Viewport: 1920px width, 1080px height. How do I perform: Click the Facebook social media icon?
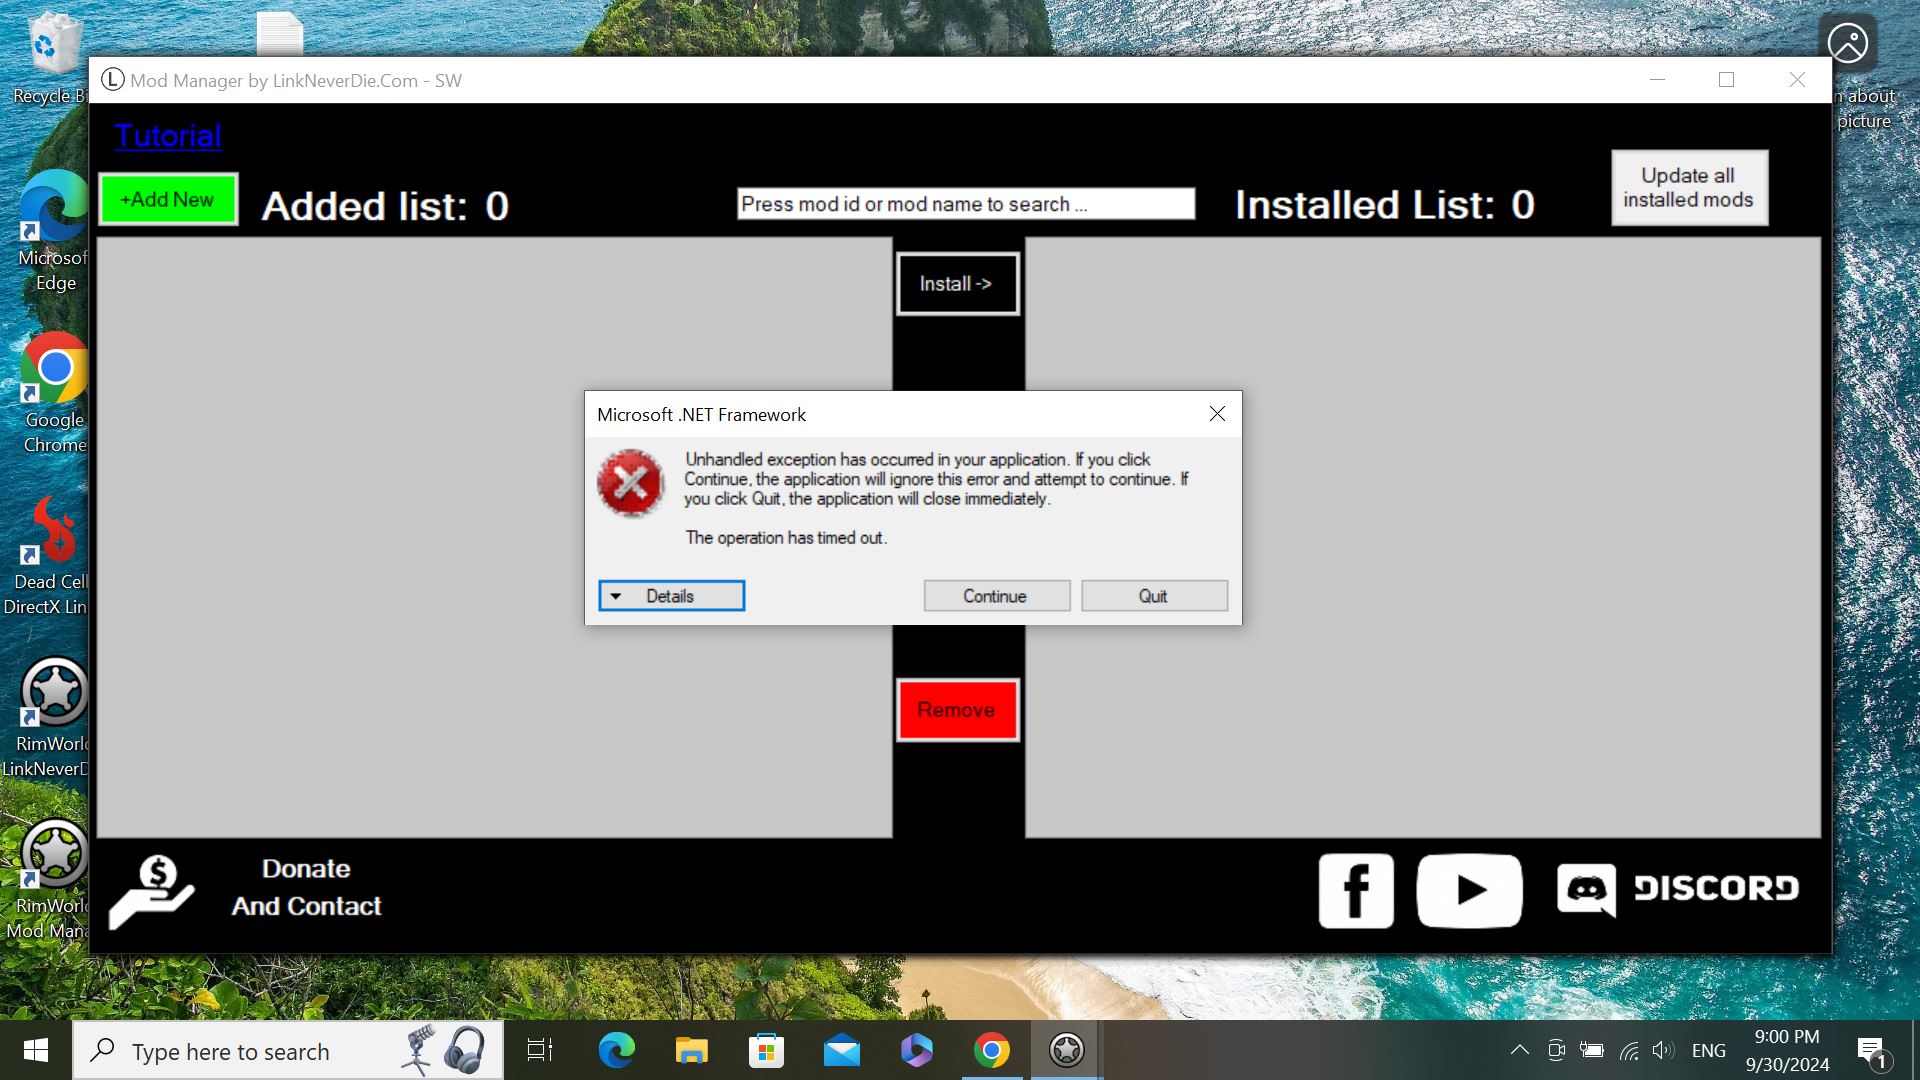[x=1356, y=891]
